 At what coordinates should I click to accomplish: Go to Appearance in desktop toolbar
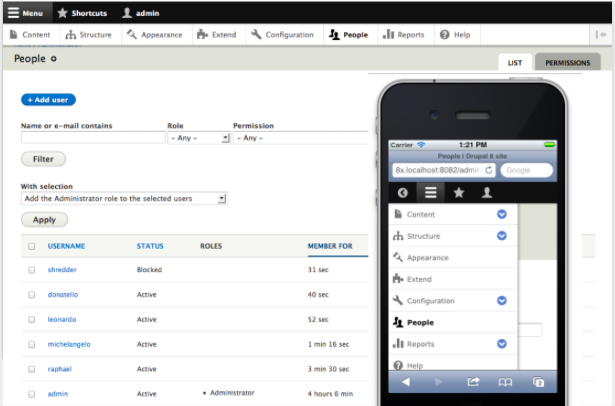tap(155, 35)
